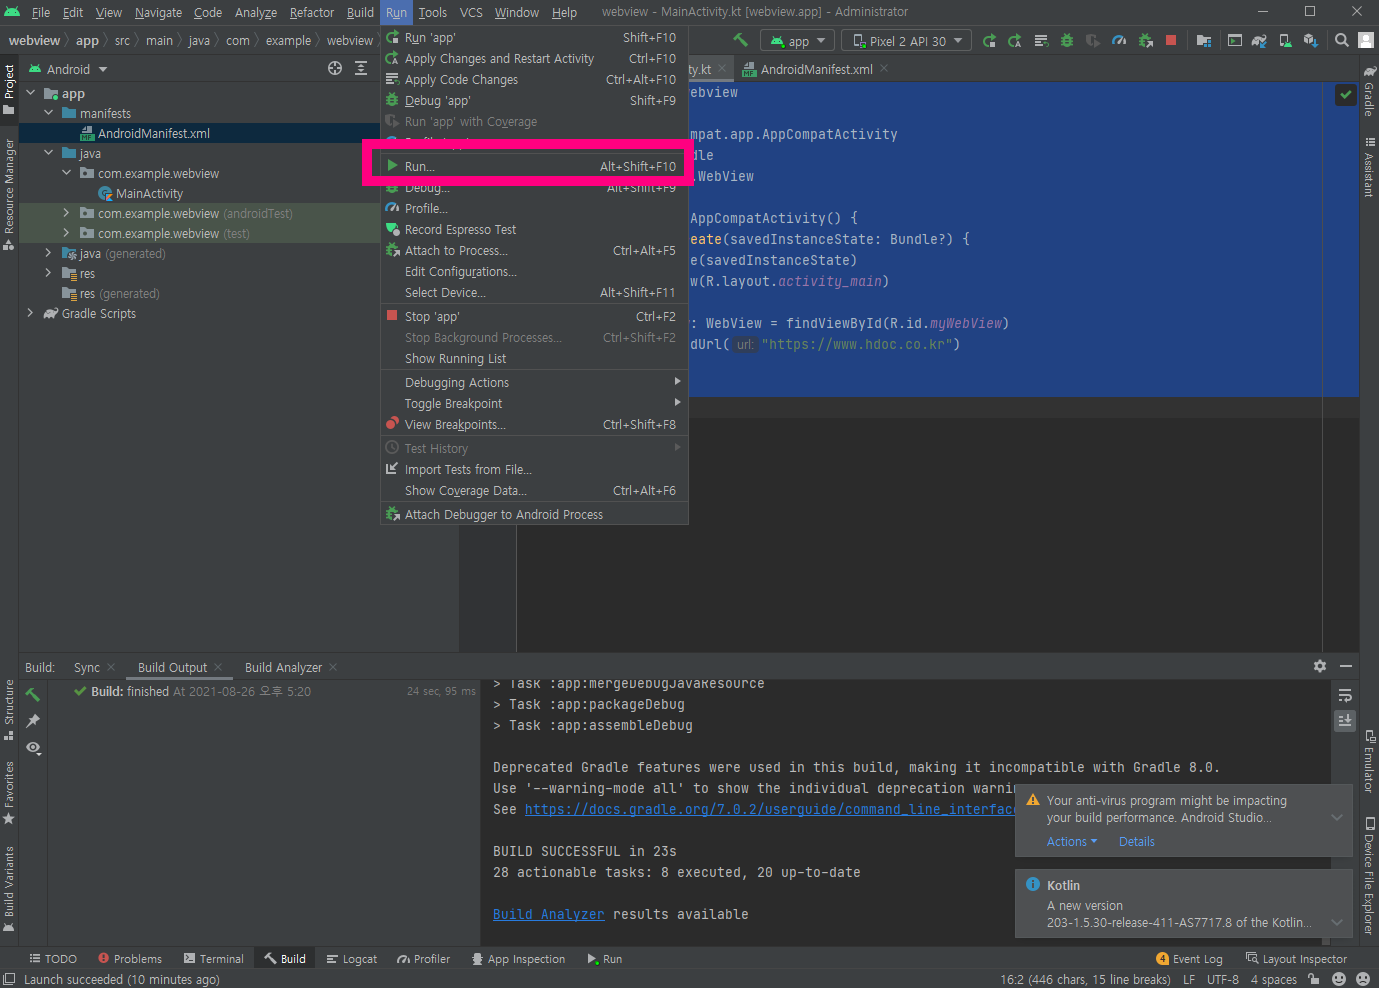The image size is (1379, 988).
Task: Open the Logcat tool window tab
Action: 351,959
